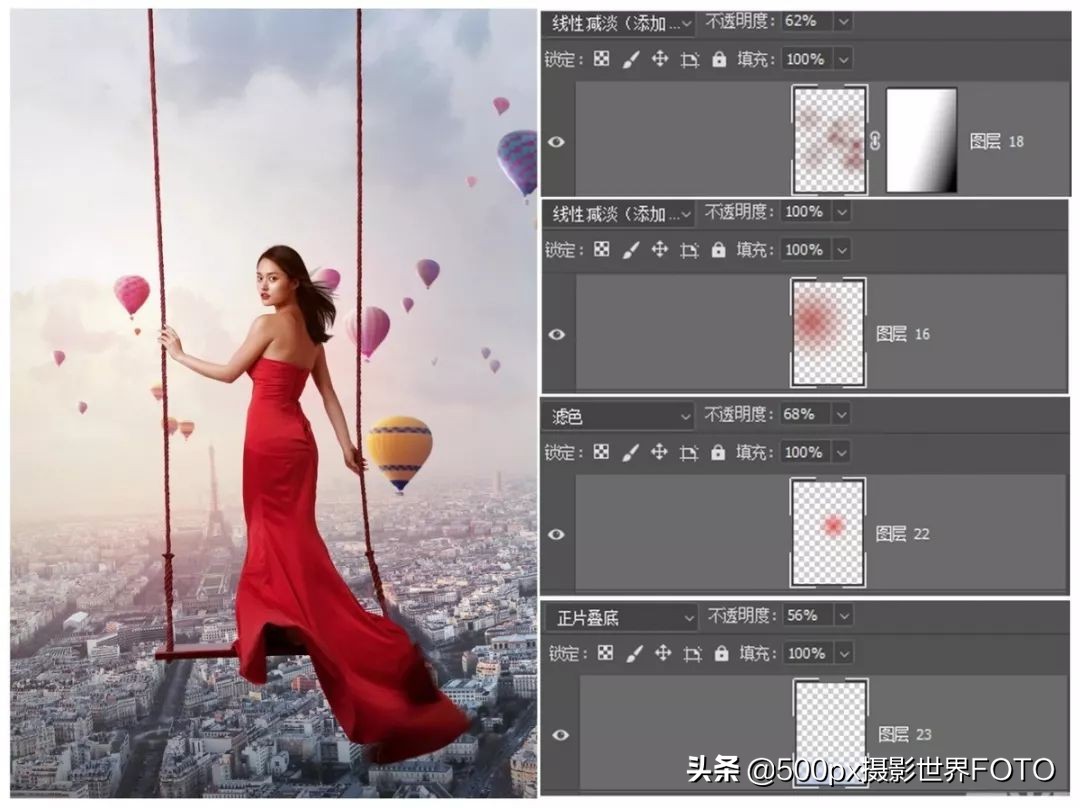The image size is (1080, 808).
Task: Open fill dropdown arrow above 图层 23
Action: pos(844,654)
